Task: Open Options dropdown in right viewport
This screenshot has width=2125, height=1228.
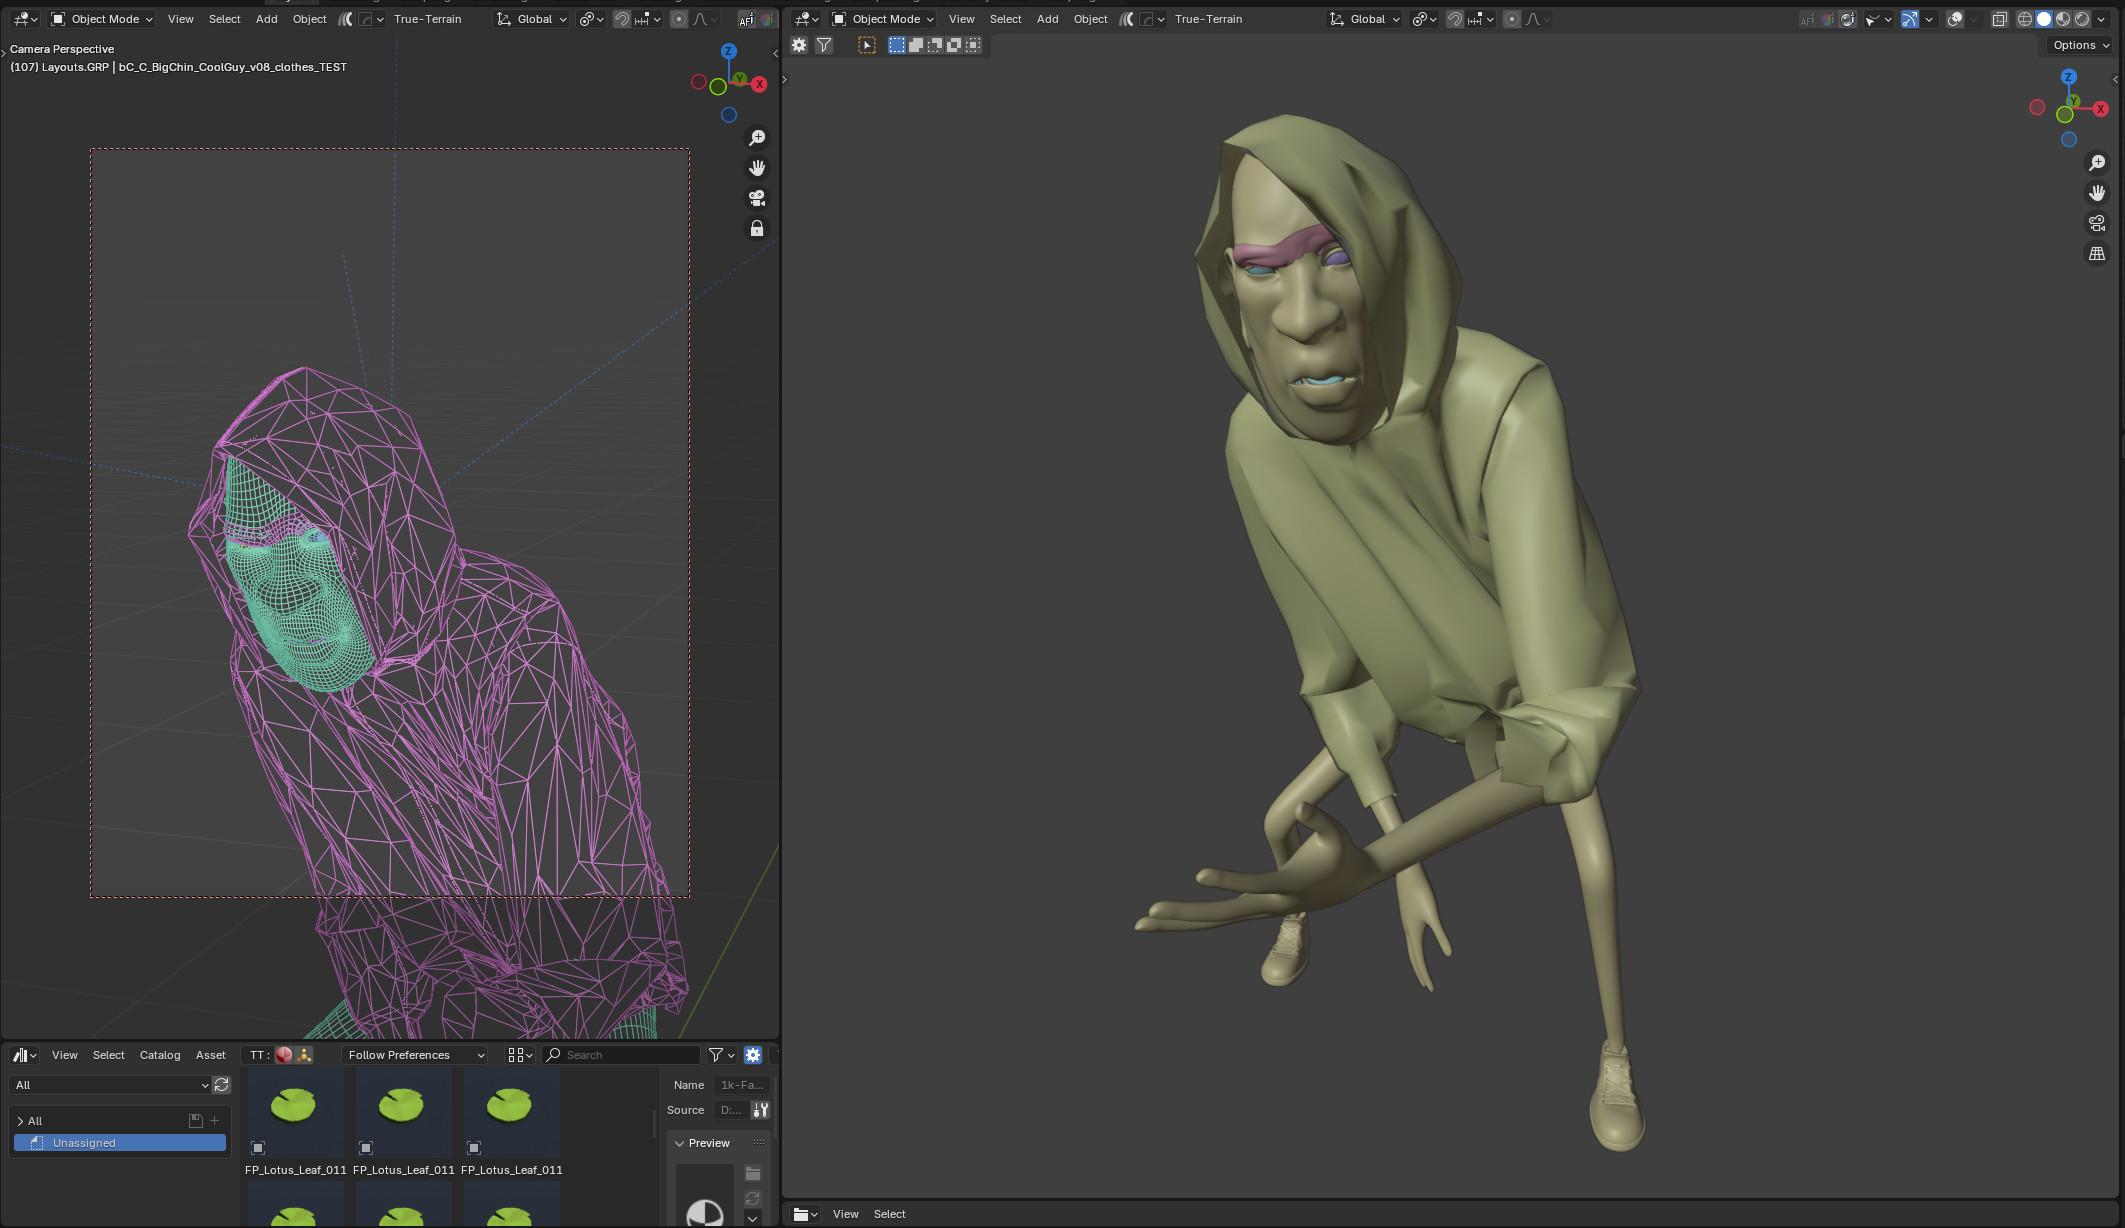Action: (2081, 45)
